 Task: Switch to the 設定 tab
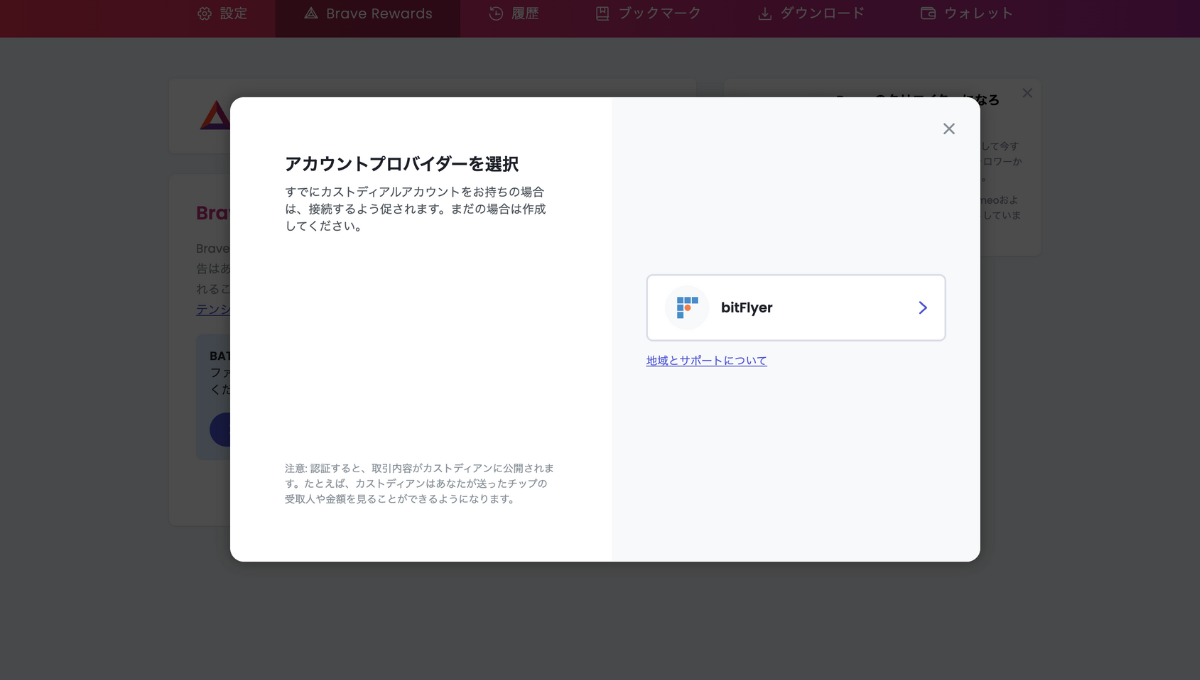click(233, 14)
